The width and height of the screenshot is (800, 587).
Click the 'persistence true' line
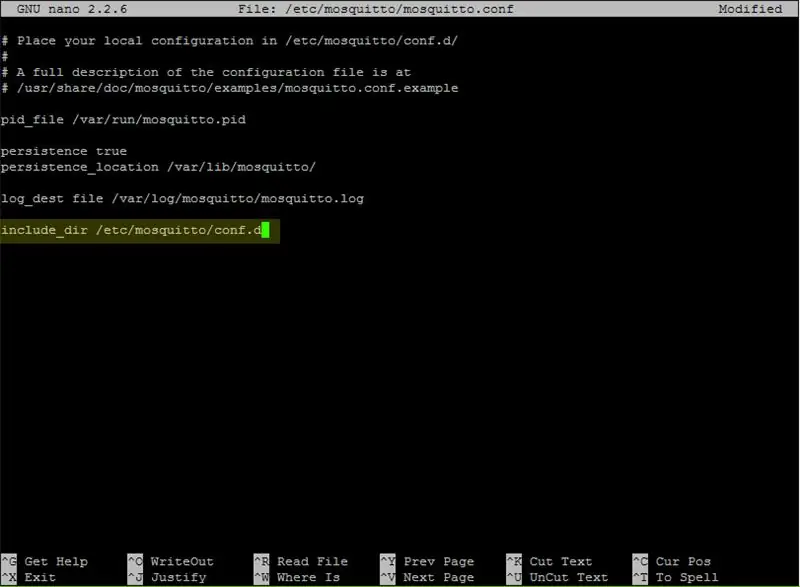coord(64,151)
